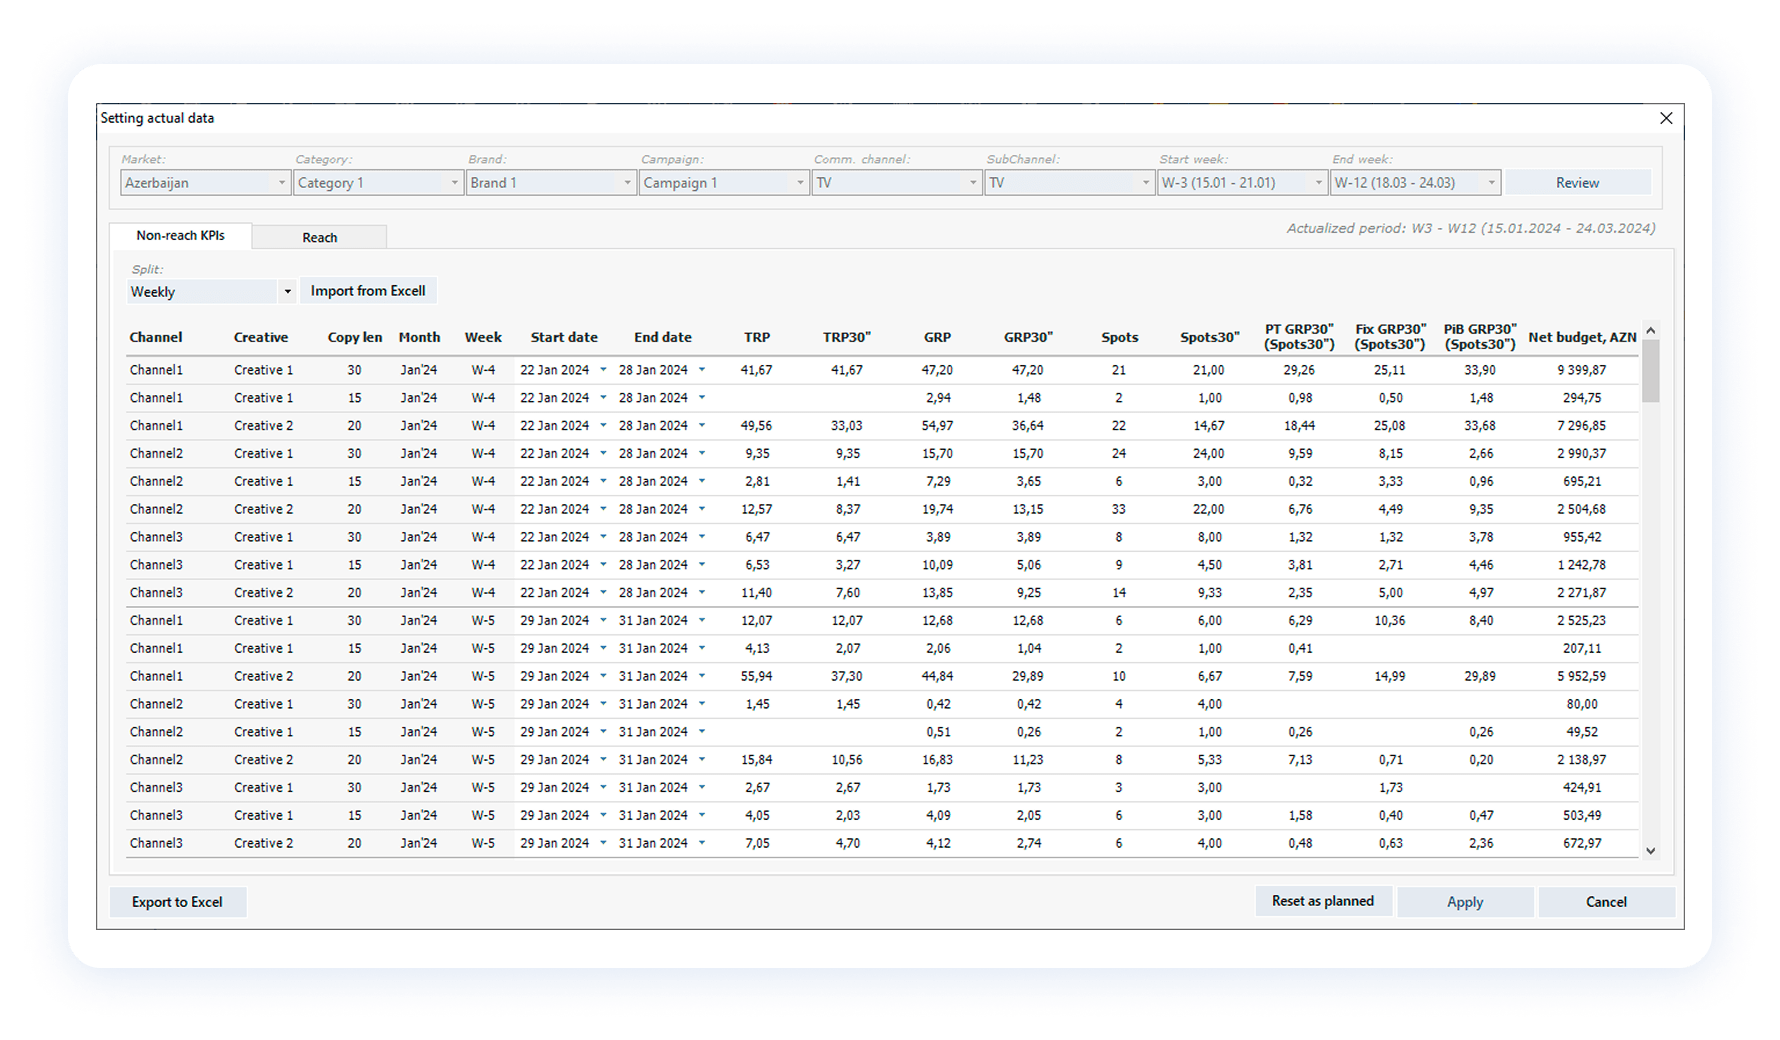
Task: Open the Comm. channel dropdown
Action: click(x=896, y=183)
